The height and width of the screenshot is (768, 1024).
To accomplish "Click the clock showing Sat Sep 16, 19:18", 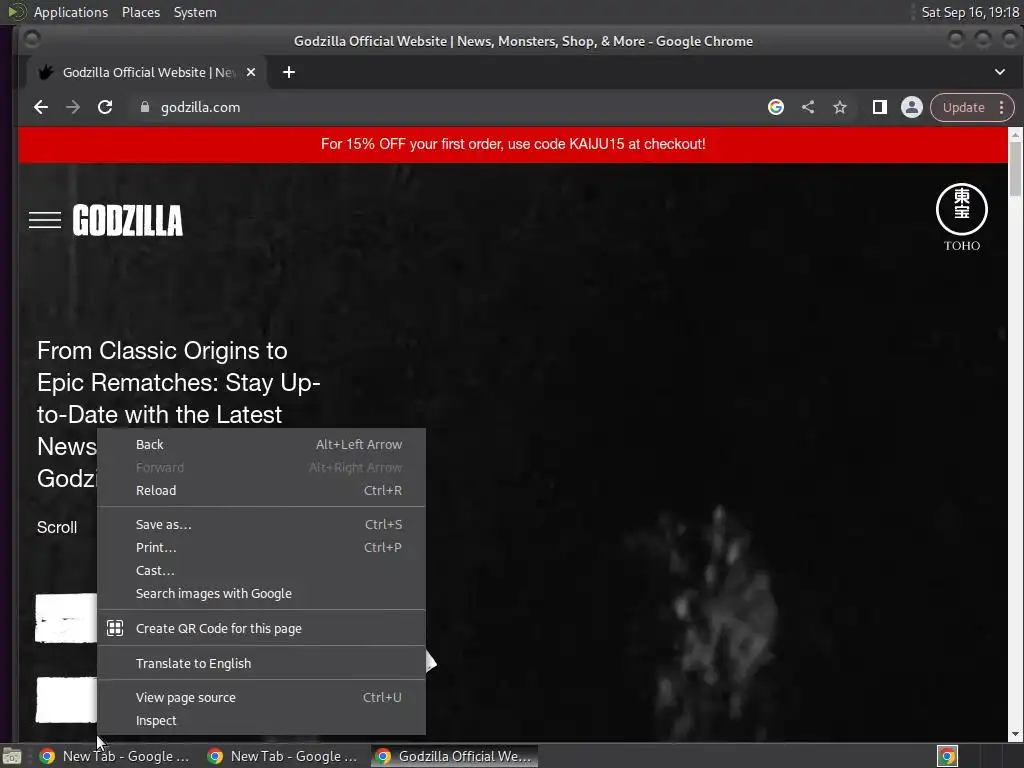I will click(970, 12).
